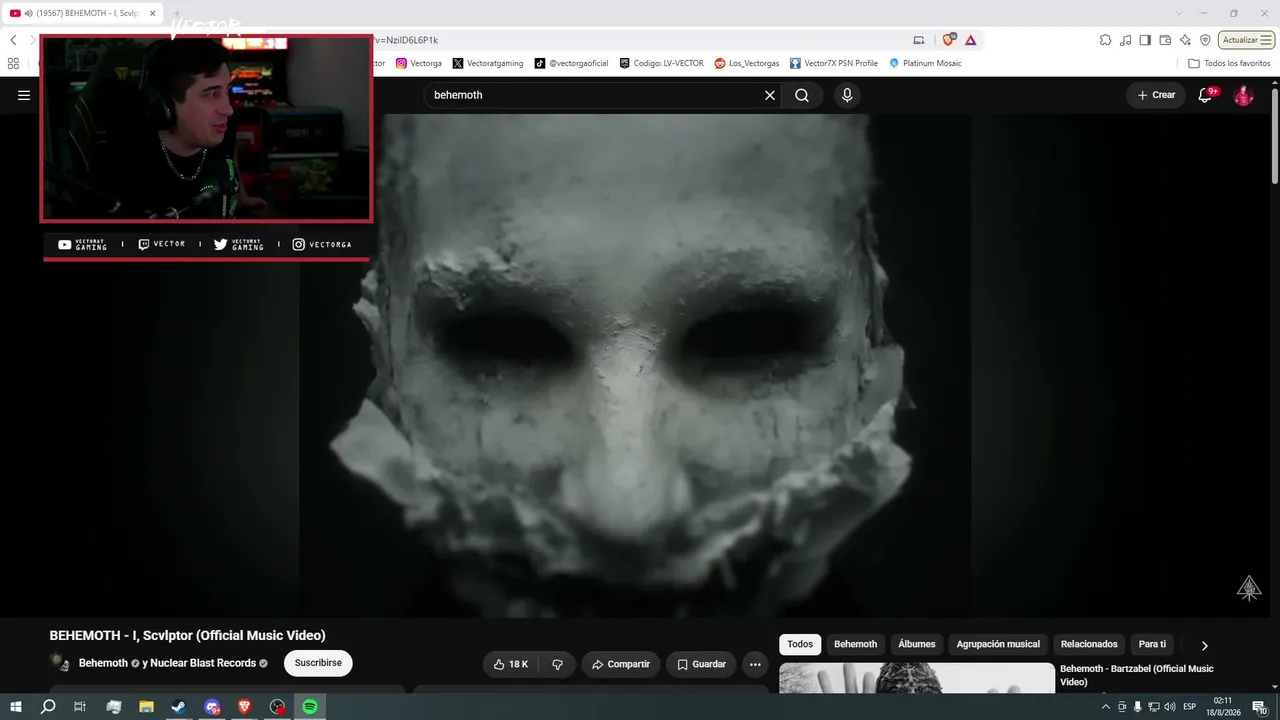Open the Vectorga Instagram bookmark

tap(419, 63)
